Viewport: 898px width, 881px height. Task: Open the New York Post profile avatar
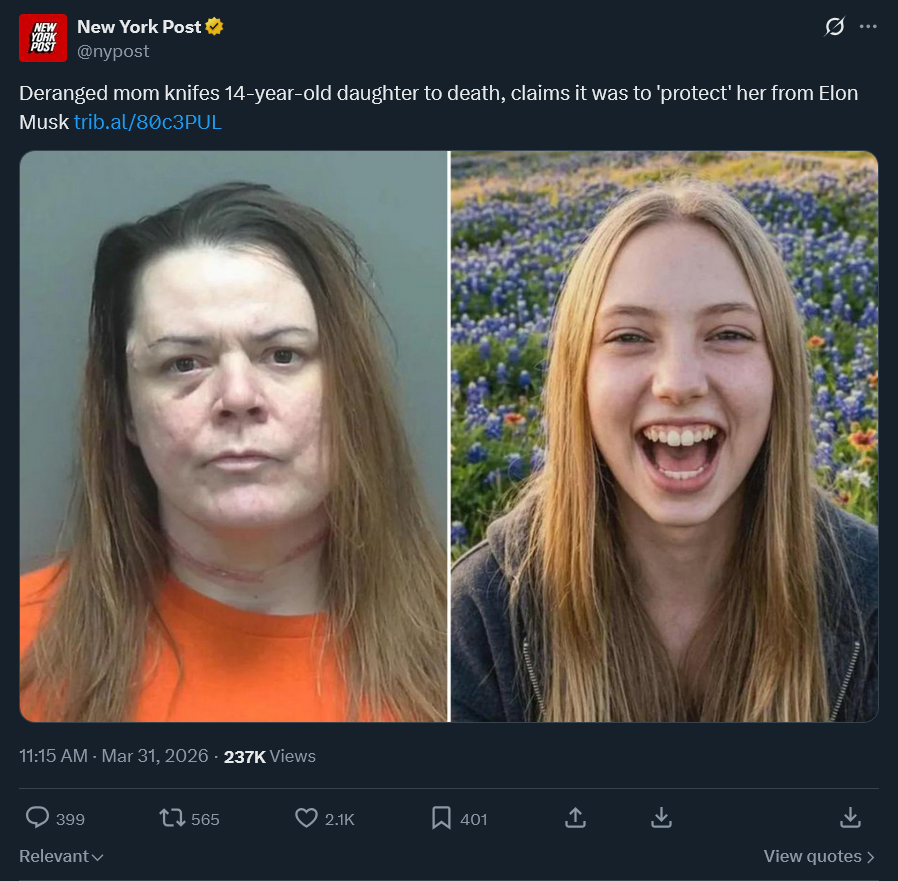point(43,38)
